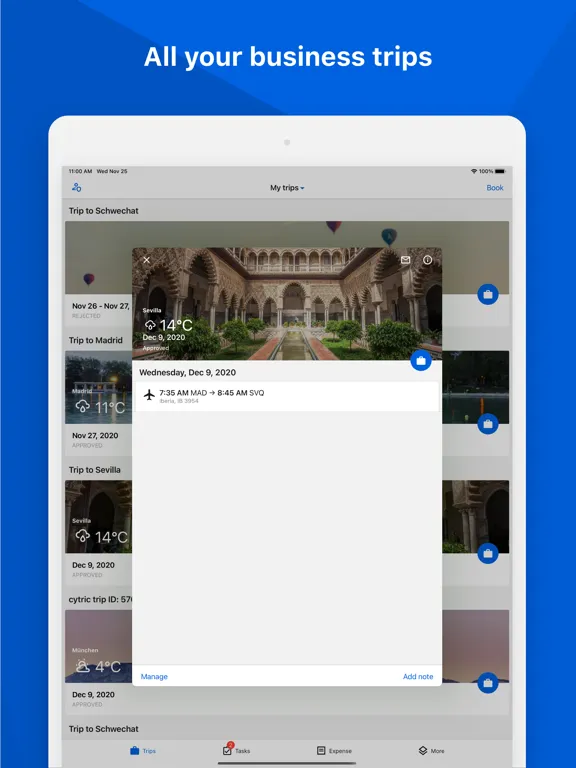Open the More tab

click(x=431, y=750)
